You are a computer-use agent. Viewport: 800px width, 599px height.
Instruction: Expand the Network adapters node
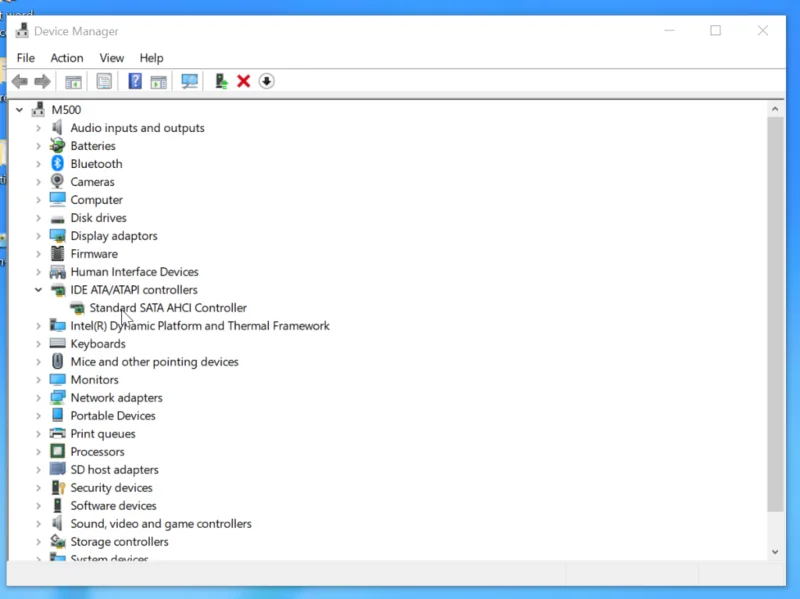coord(38,397)
